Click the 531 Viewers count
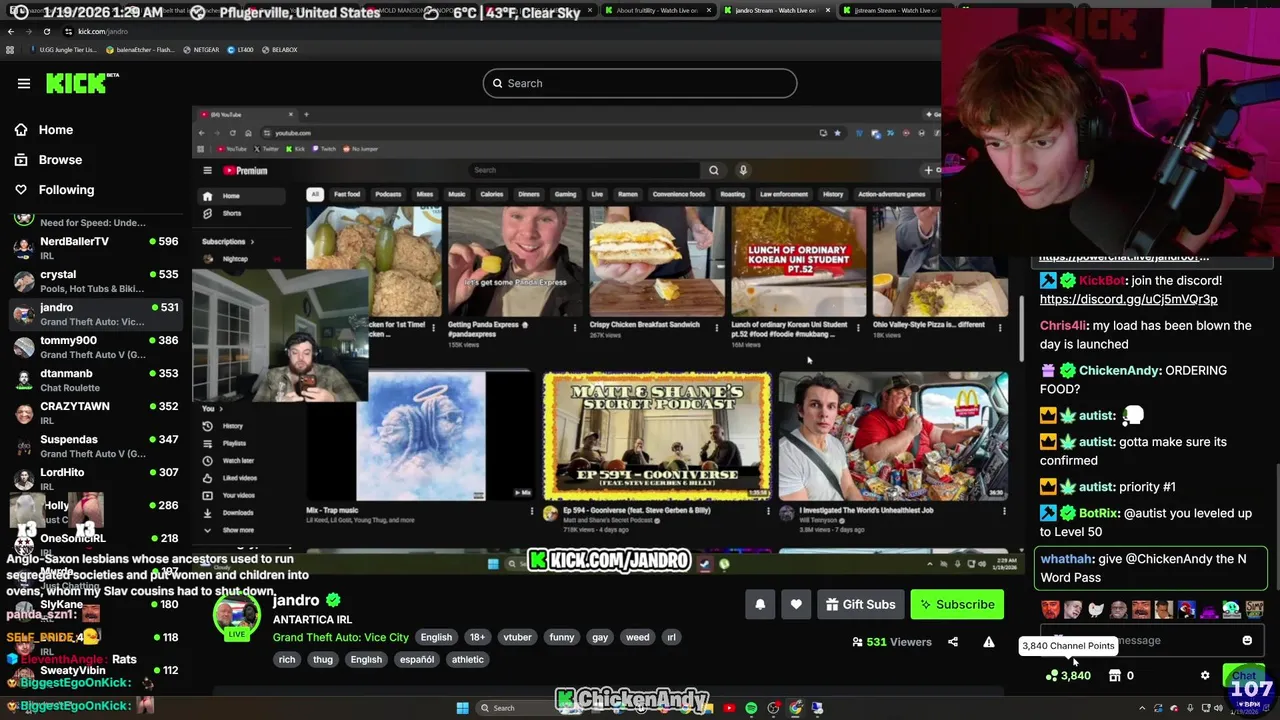 (x=892, y=642)
